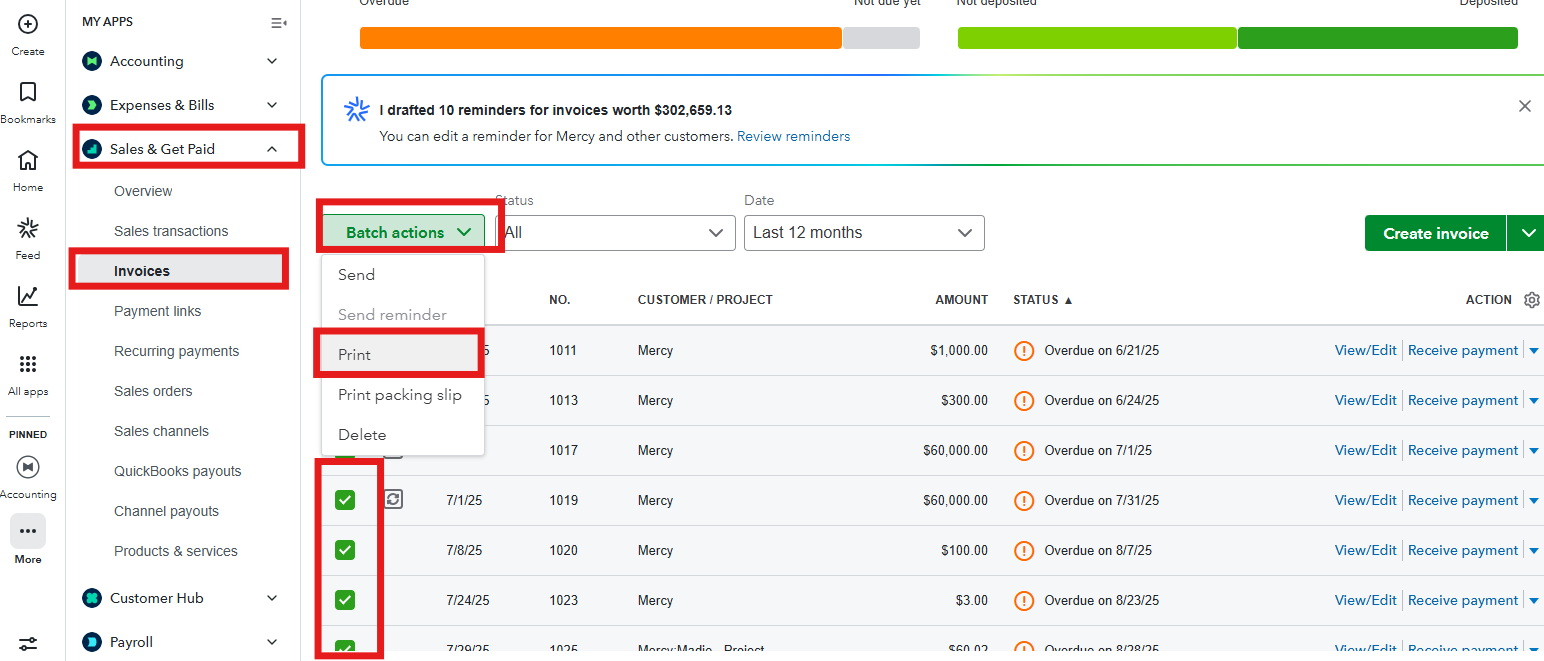Sort by AMOUNT column header
The image size is (1544, 661).
coord(961,300)
